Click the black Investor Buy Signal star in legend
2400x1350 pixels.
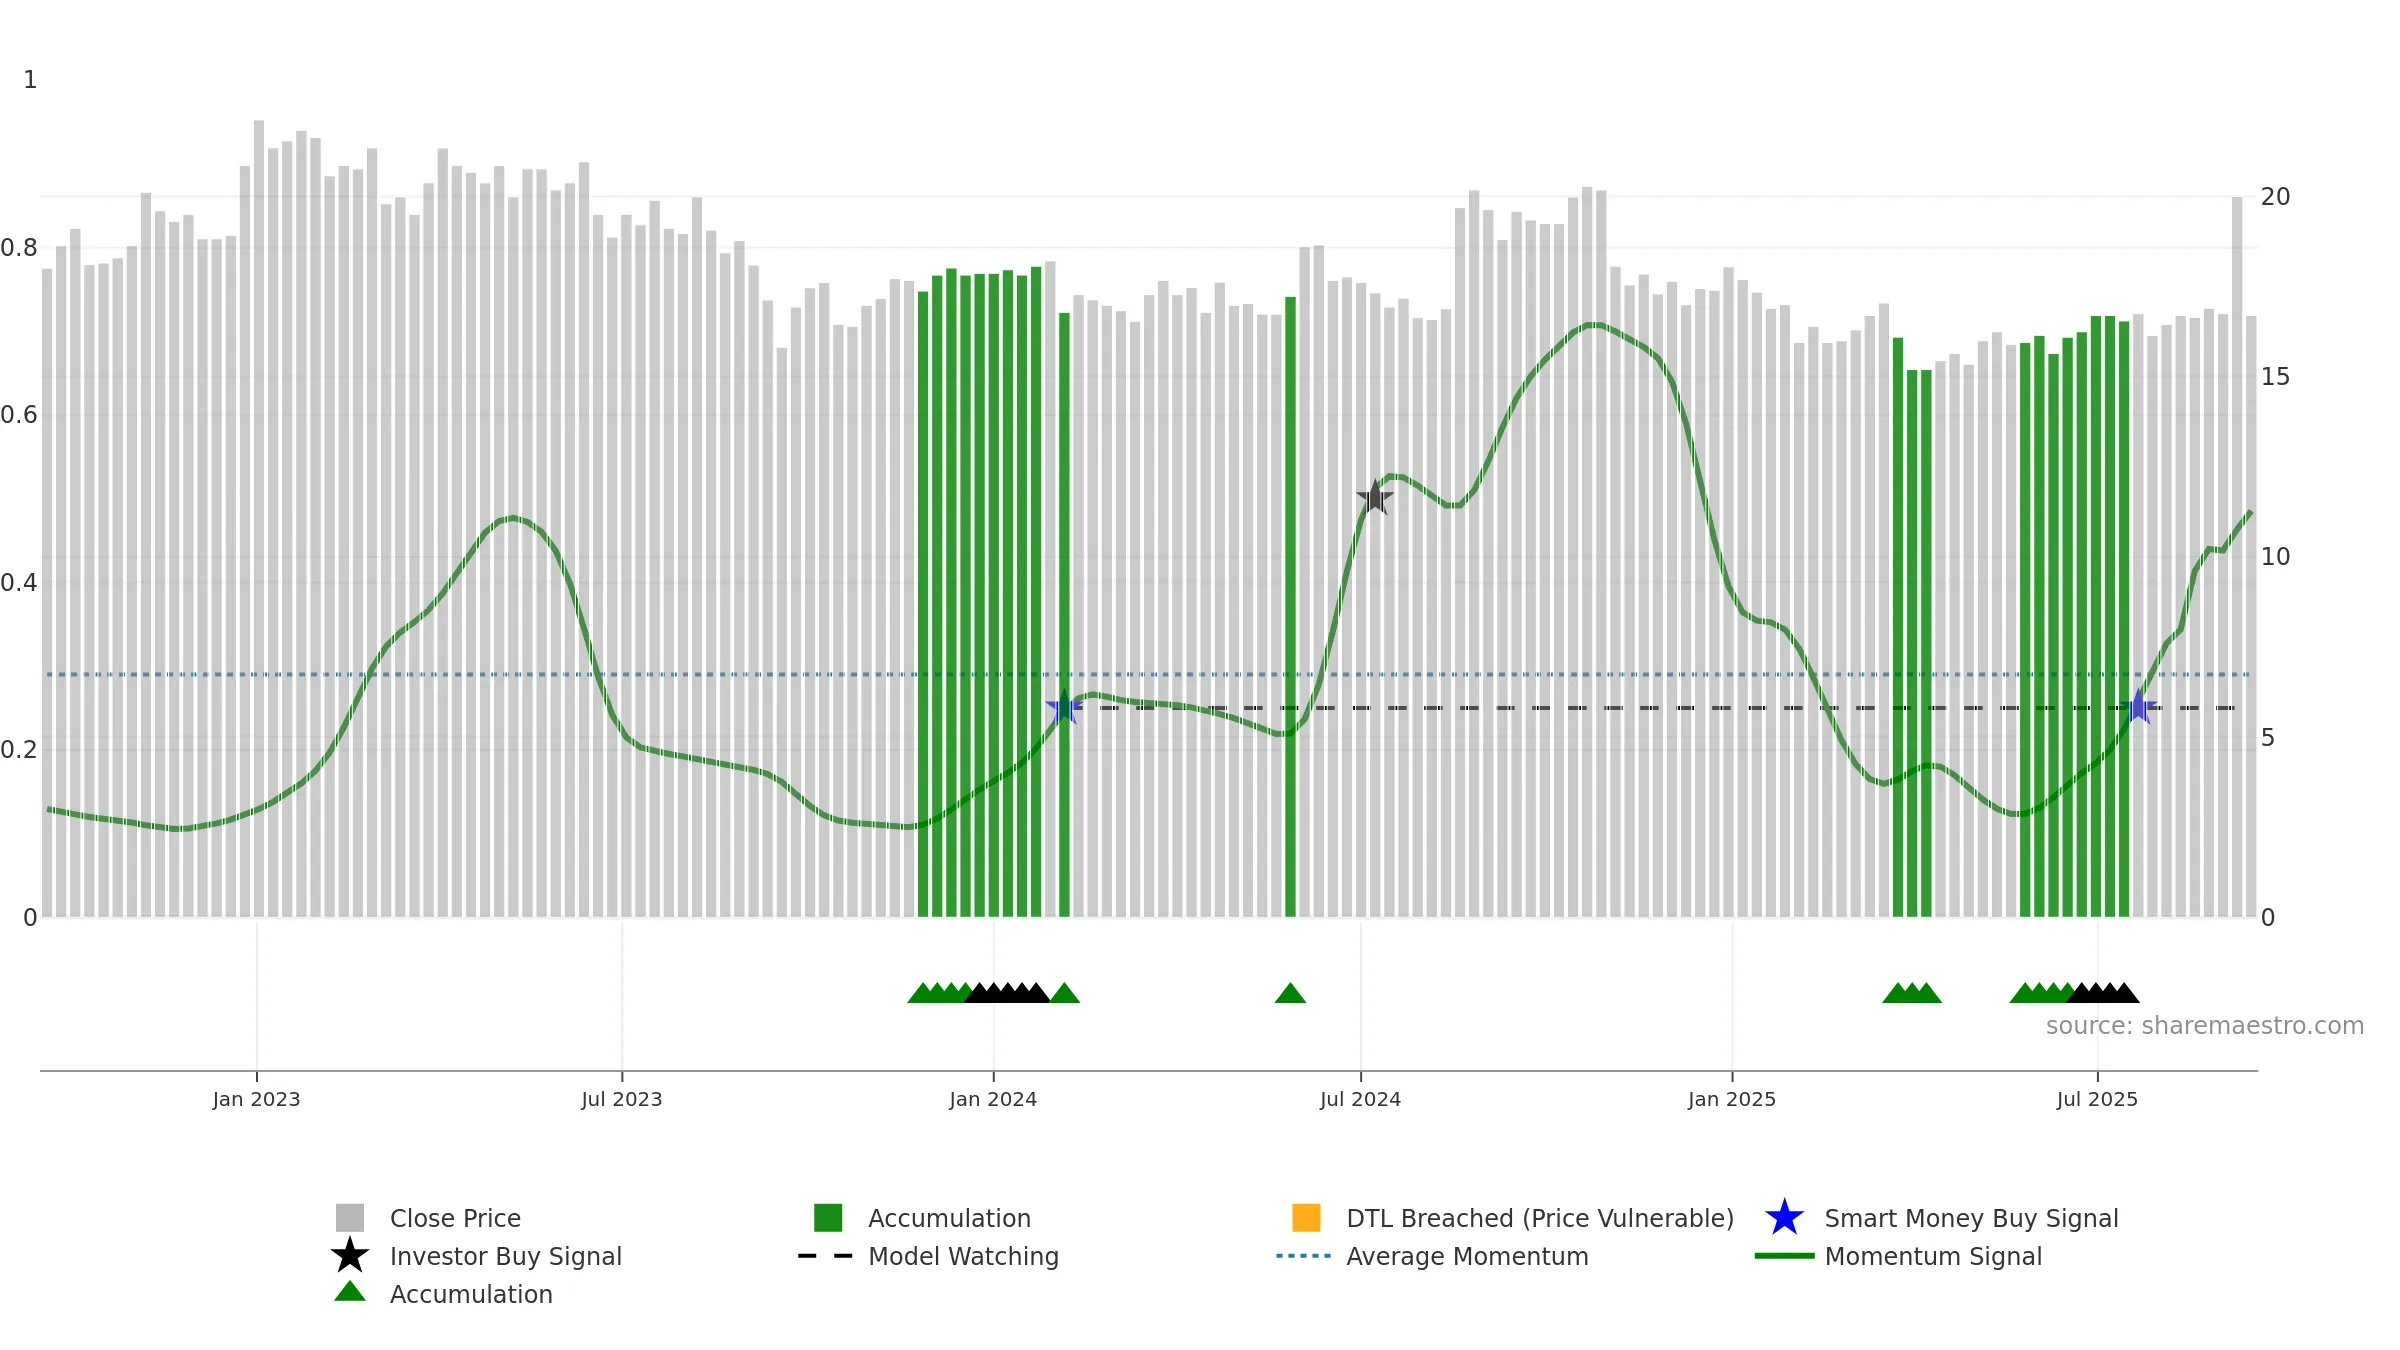coord(350,1255)
